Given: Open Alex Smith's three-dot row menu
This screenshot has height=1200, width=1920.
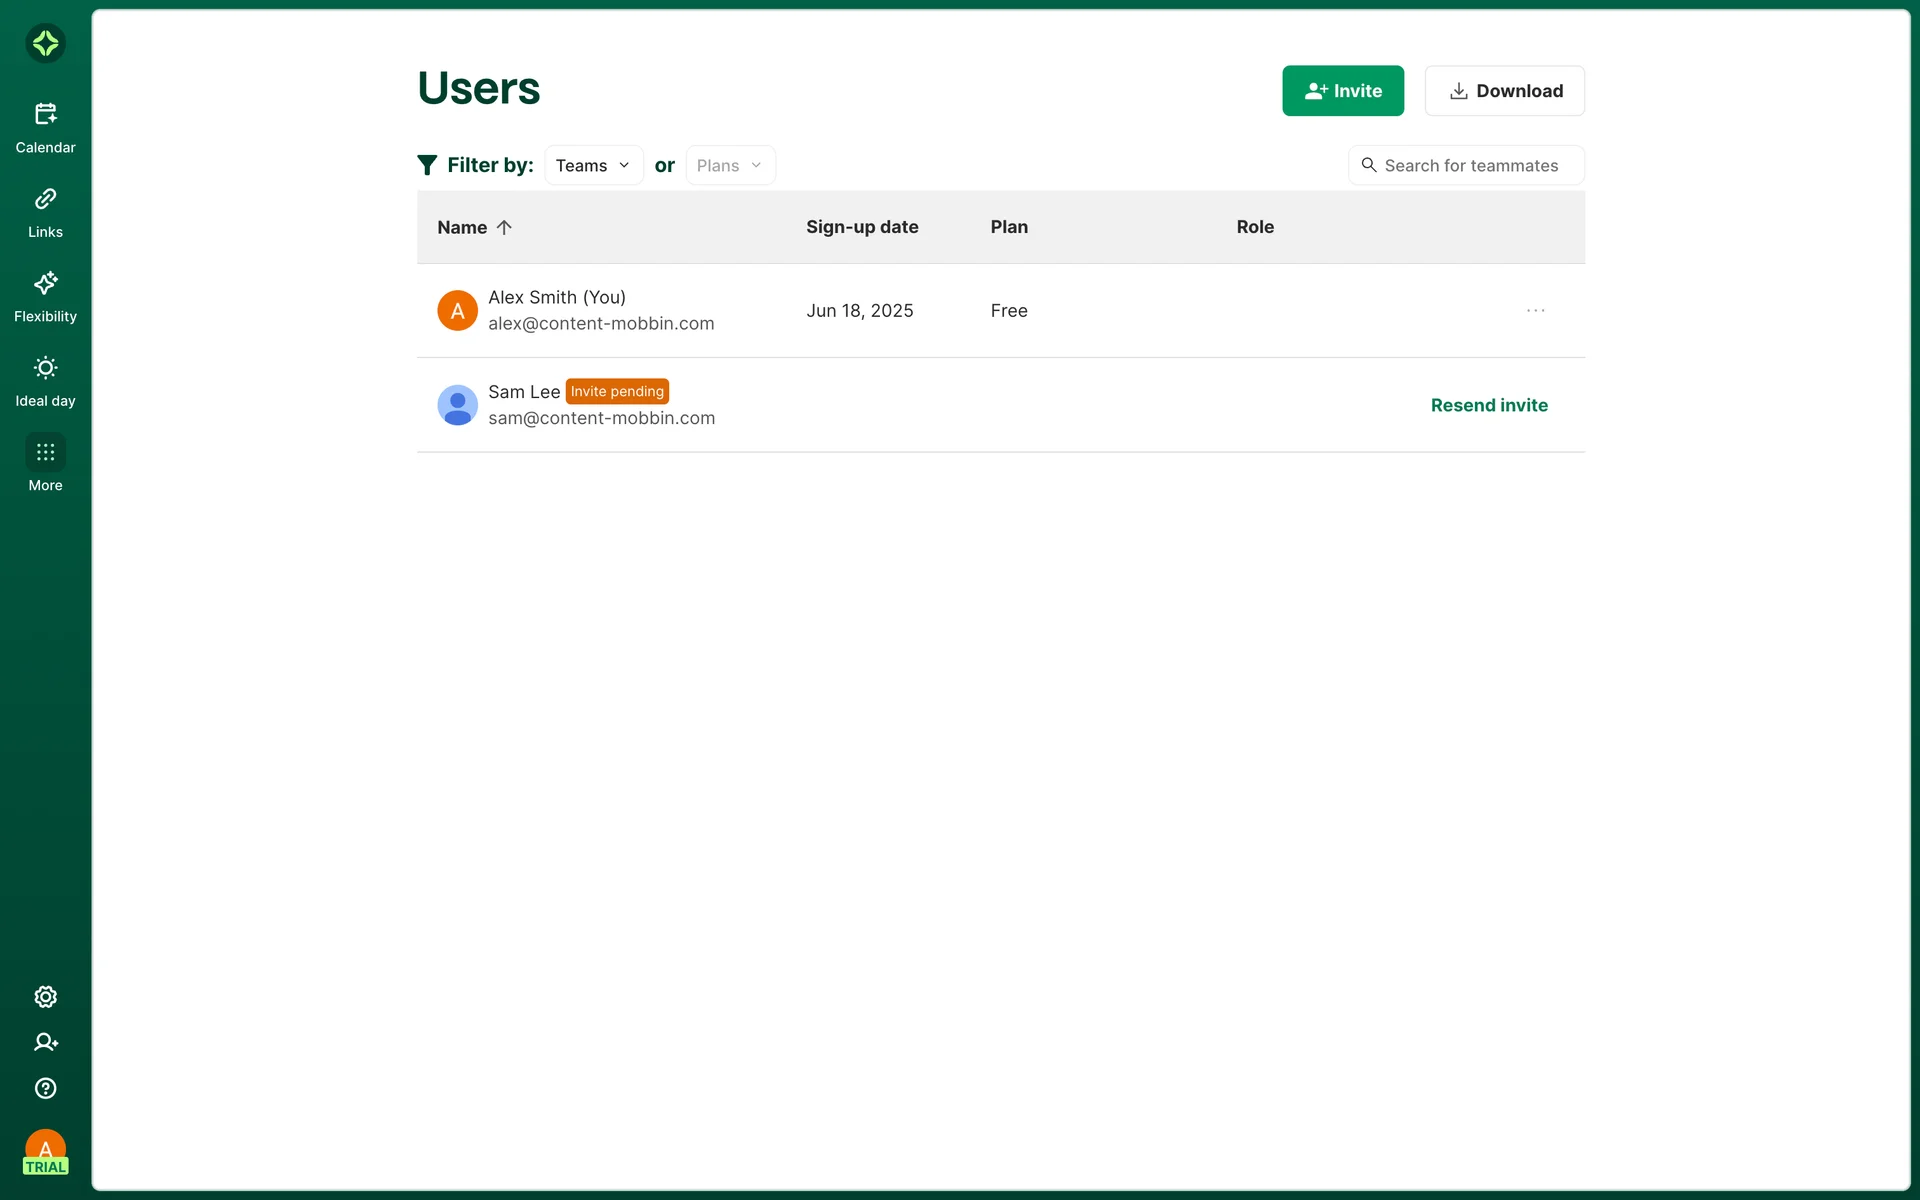Looking at the screenshot, I should [1535, 311].
